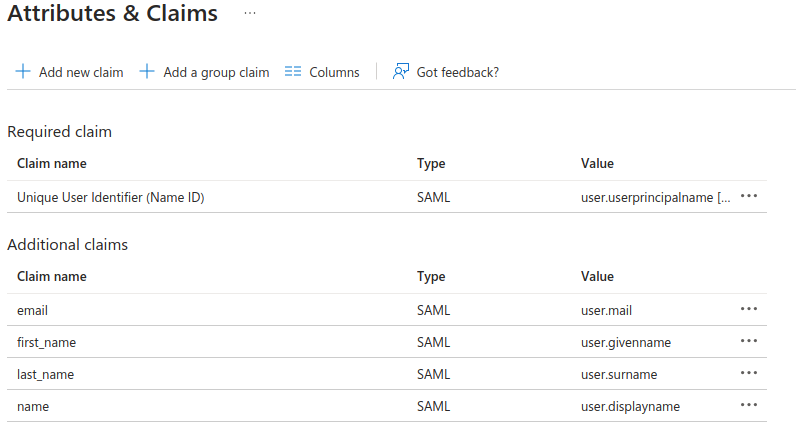Open the ellipsis menu for first_name claim
The height and width of the screenshot is (444, 796).
point(749,342)
